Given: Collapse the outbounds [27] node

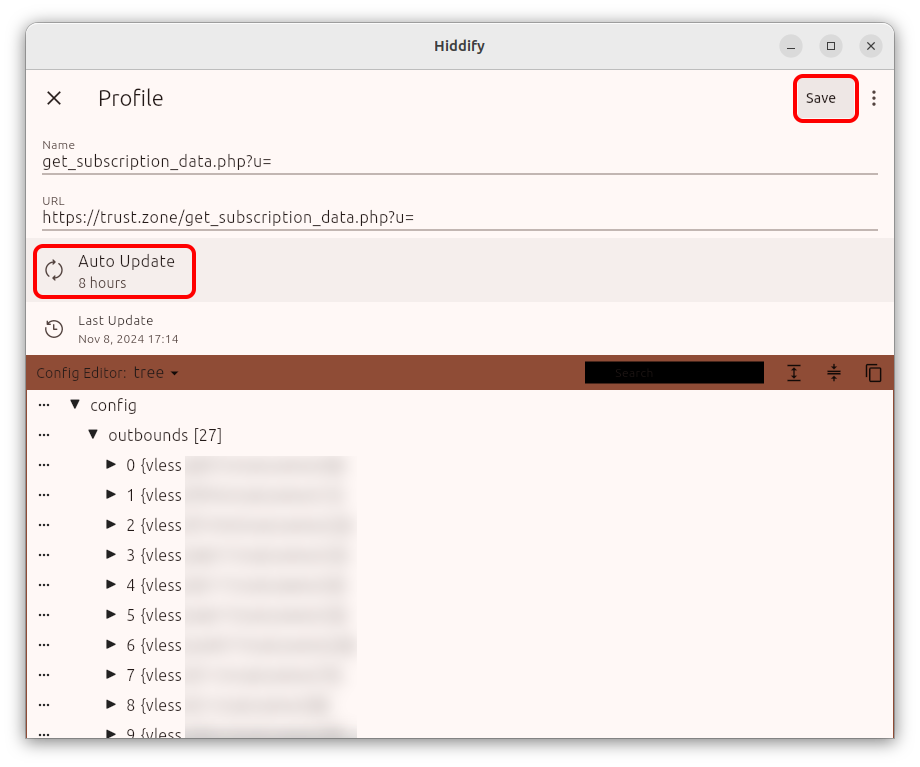Looking at the screenshot, I should pyautogui.click(x=93, y=434).
